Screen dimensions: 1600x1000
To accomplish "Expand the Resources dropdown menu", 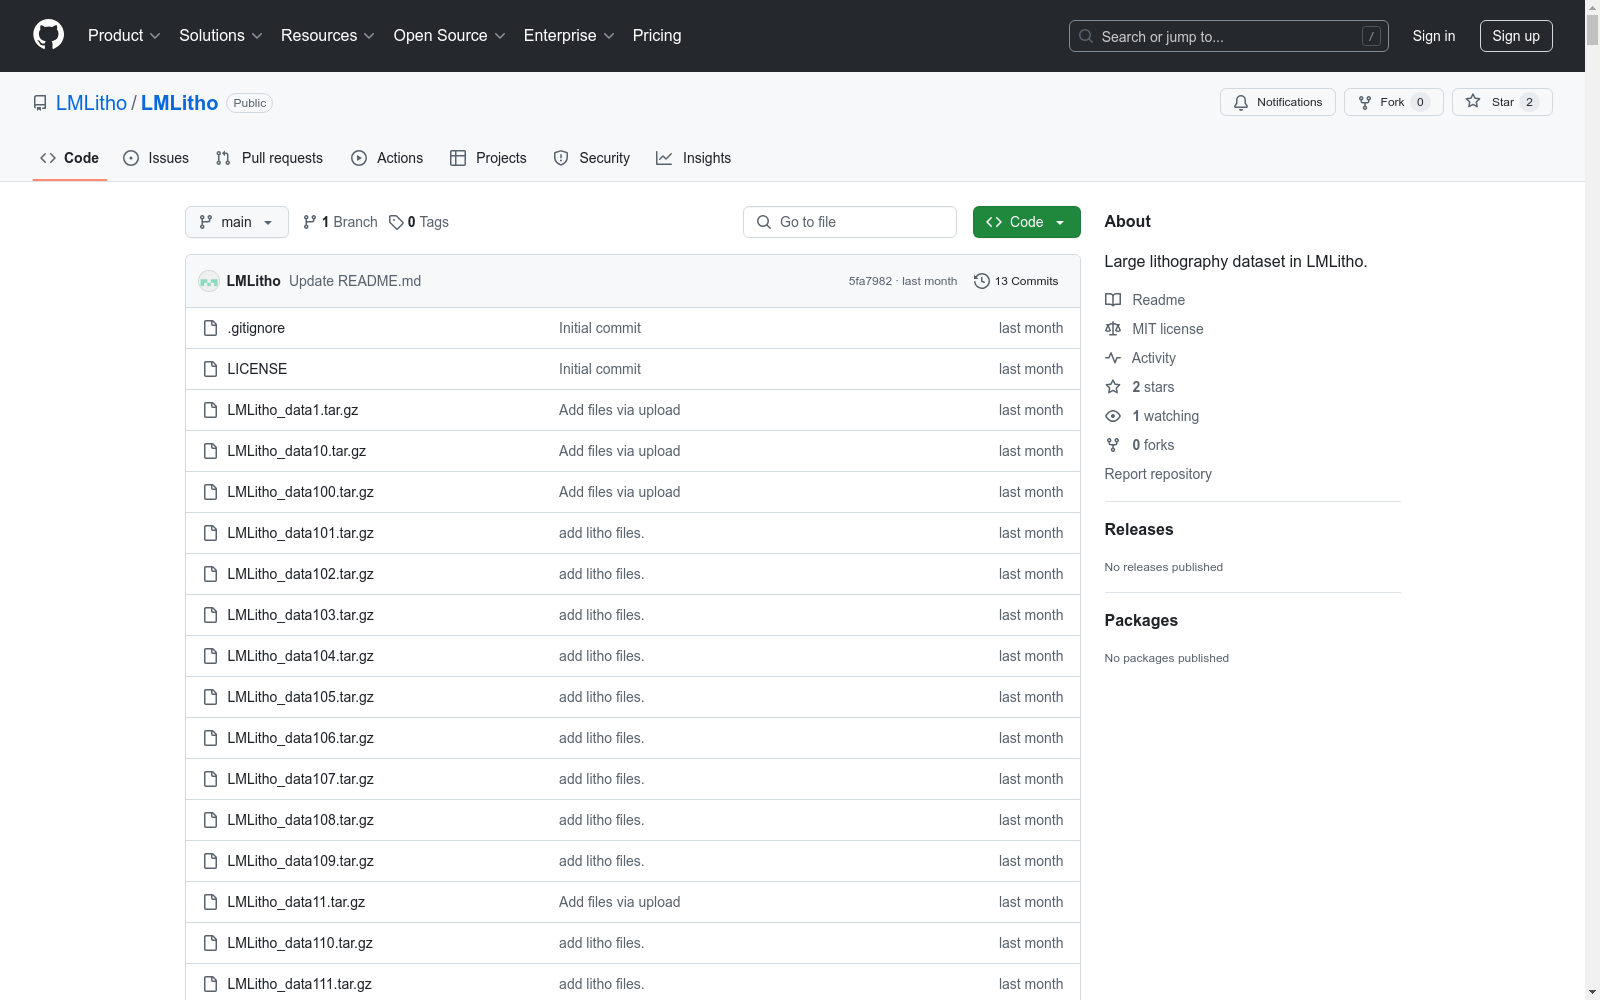I will click(328, 36).
